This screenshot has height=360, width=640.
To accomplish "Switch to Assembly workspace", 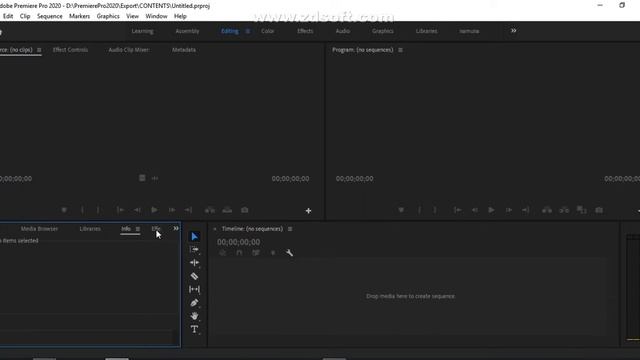I will (187, 31).
